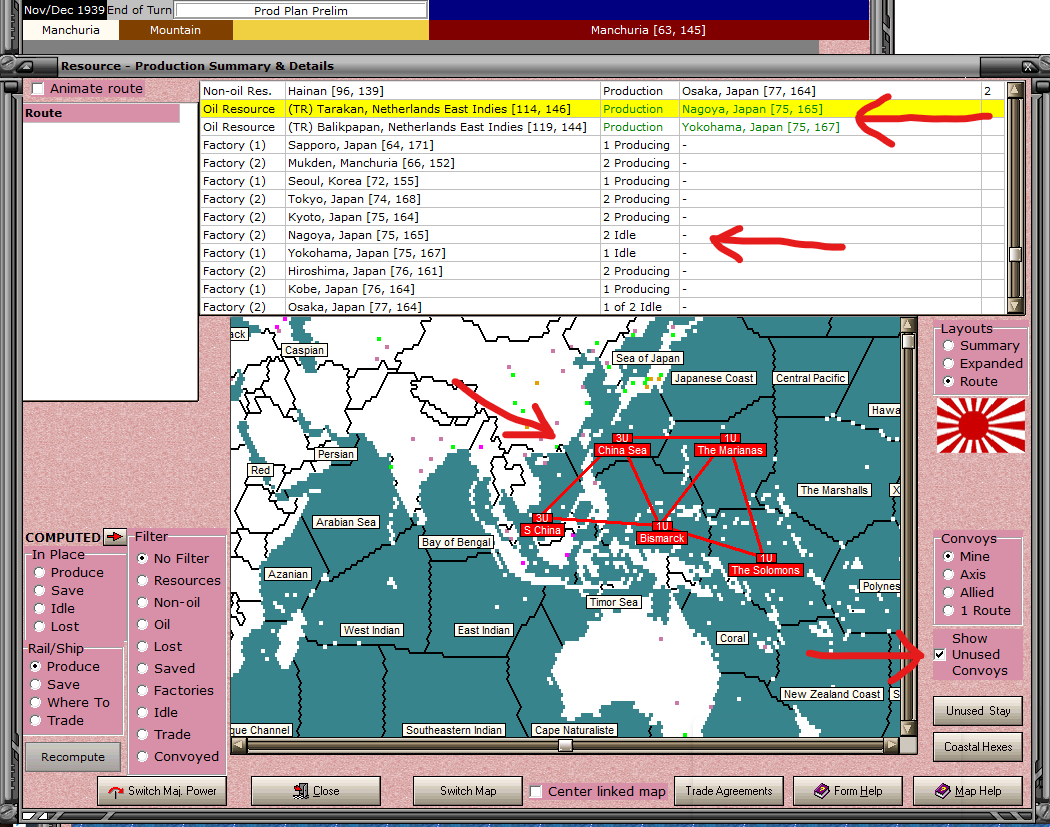Image resolution: width=1050 pixels, height=827 pixels.
Task: Click map horizontal scrollbar thumb
Action: [566, 745]
